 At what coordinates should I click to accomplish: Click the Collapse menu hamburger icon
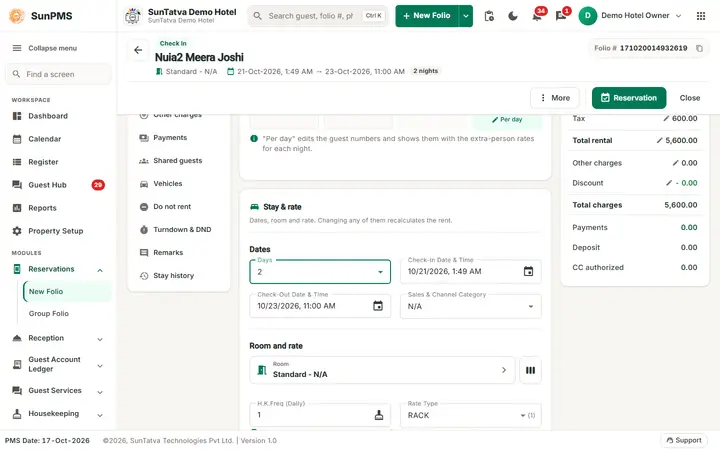coord(17,48)
